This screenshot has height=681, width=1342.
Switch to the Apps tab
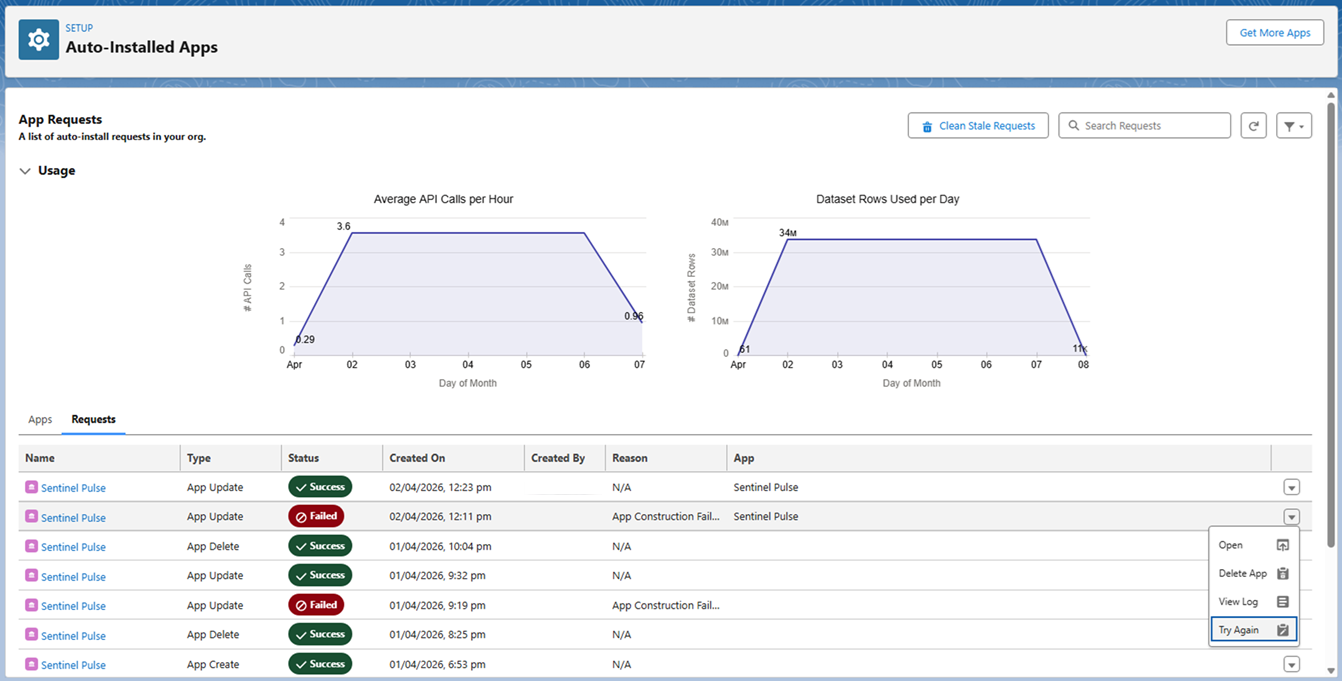(x=40, y=420)
